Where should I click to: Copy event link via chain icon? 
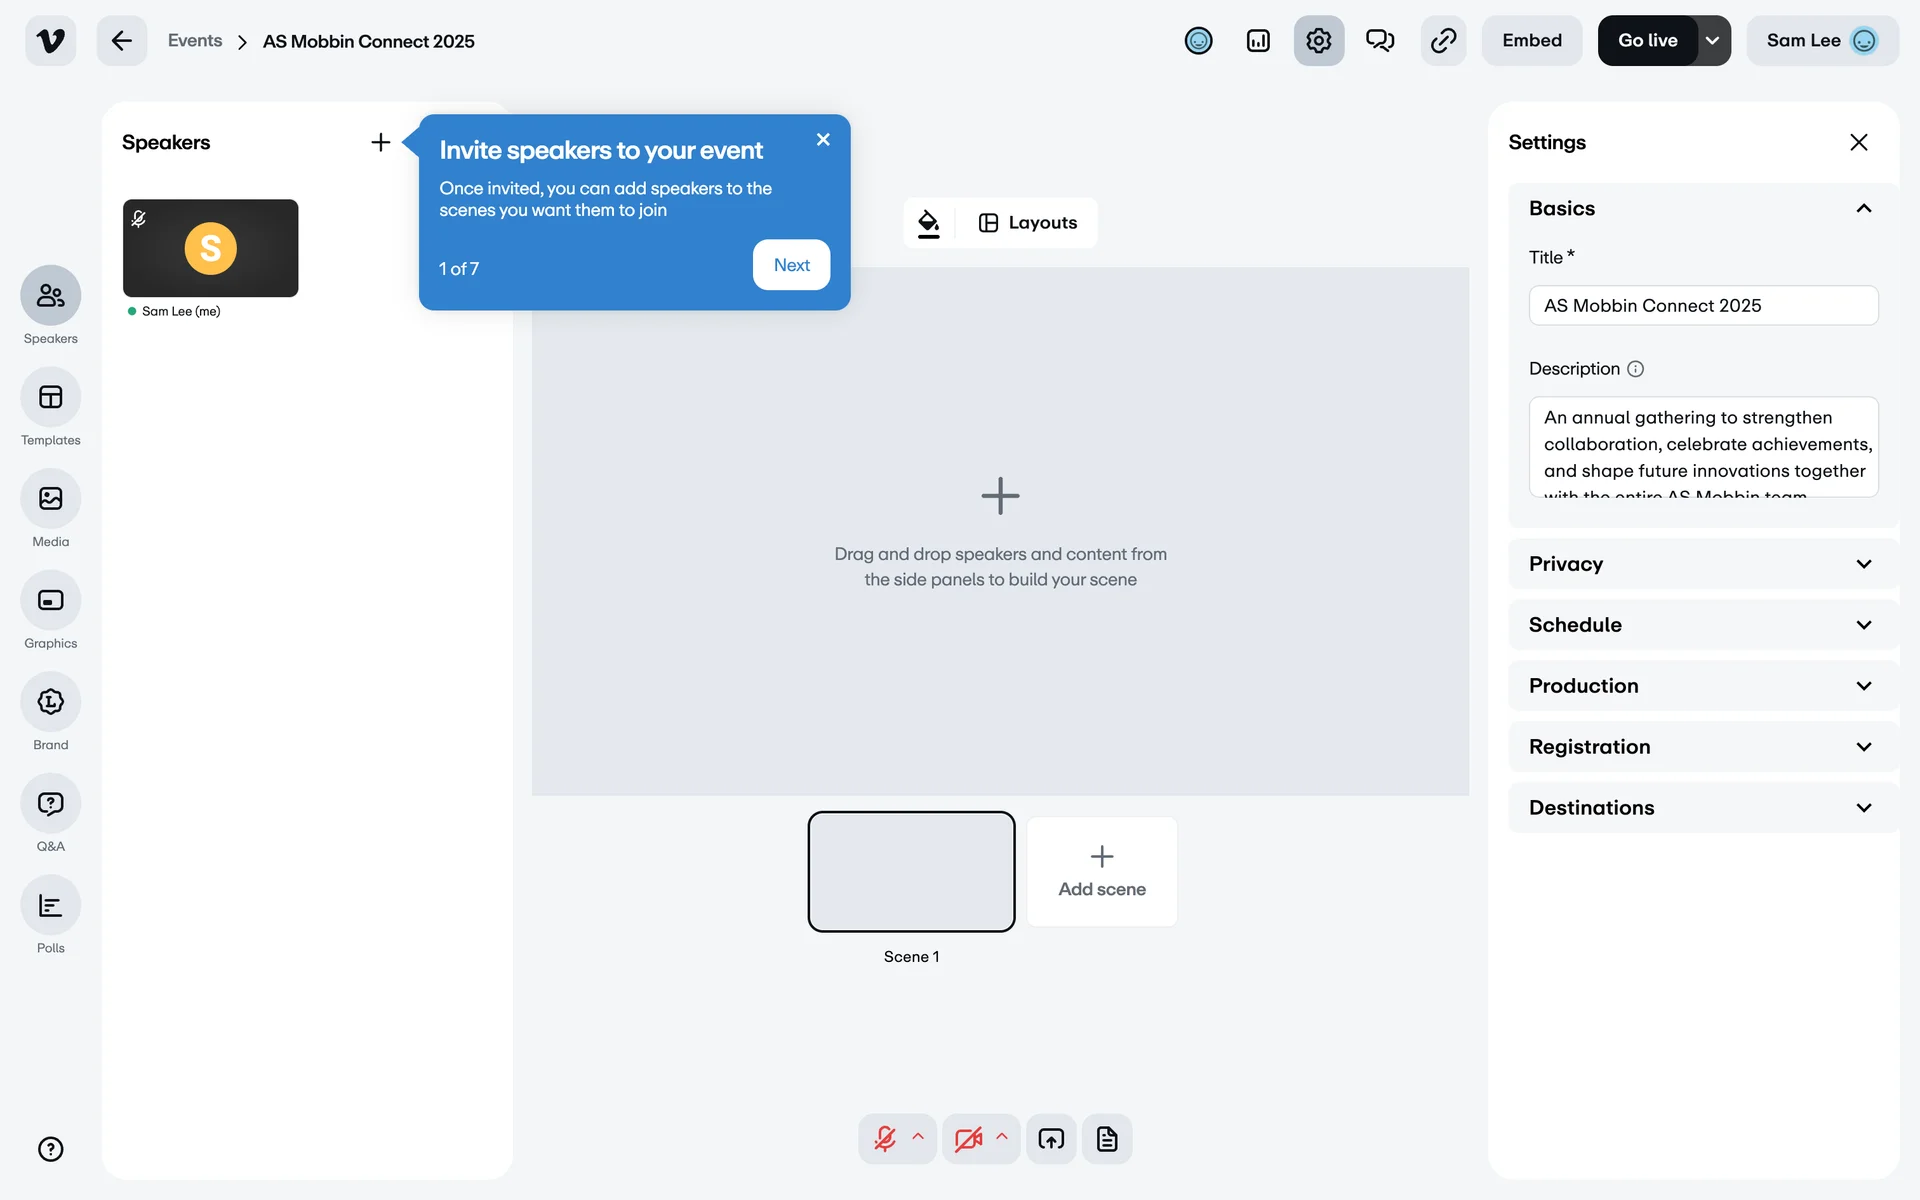pos(1443,41)
